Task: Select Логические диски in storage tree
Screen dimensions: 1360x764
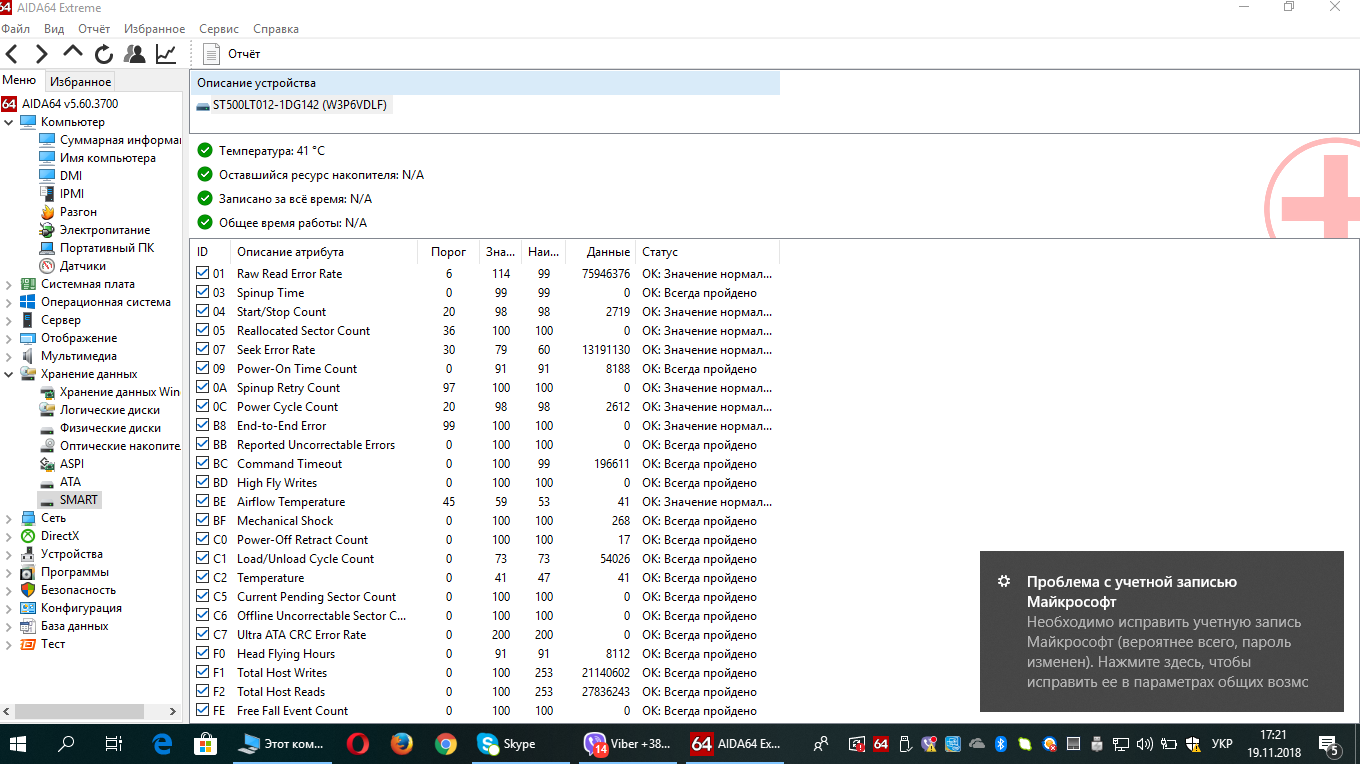Action: pyautogui.click(x=99, y=410)
